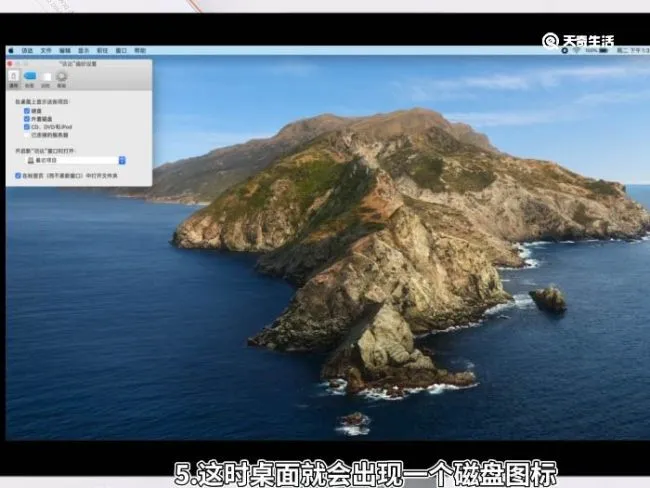Image resolution: width=650 pixels, height=488 pixels.
Task: Uncheck the 外置磁盘 (External disks) checkbox
Action: [x=27, y=119]
